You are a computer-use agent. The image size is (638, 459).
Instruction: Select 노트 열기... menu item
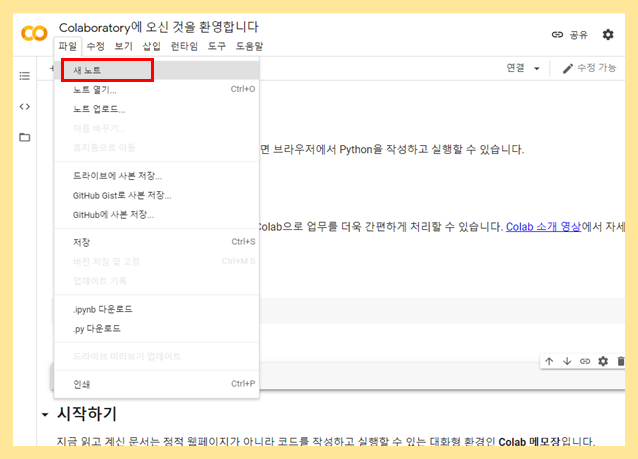coord(157,90)
